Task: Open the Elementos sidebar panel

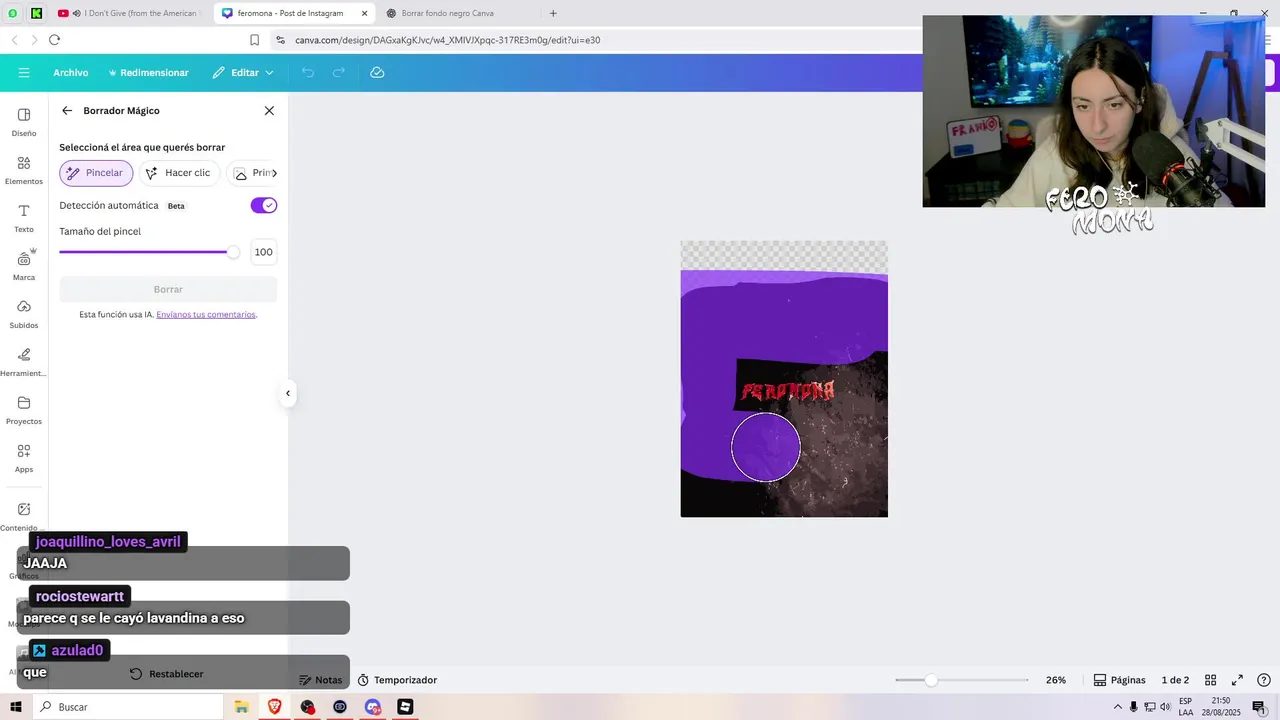Action: [24, 170]
